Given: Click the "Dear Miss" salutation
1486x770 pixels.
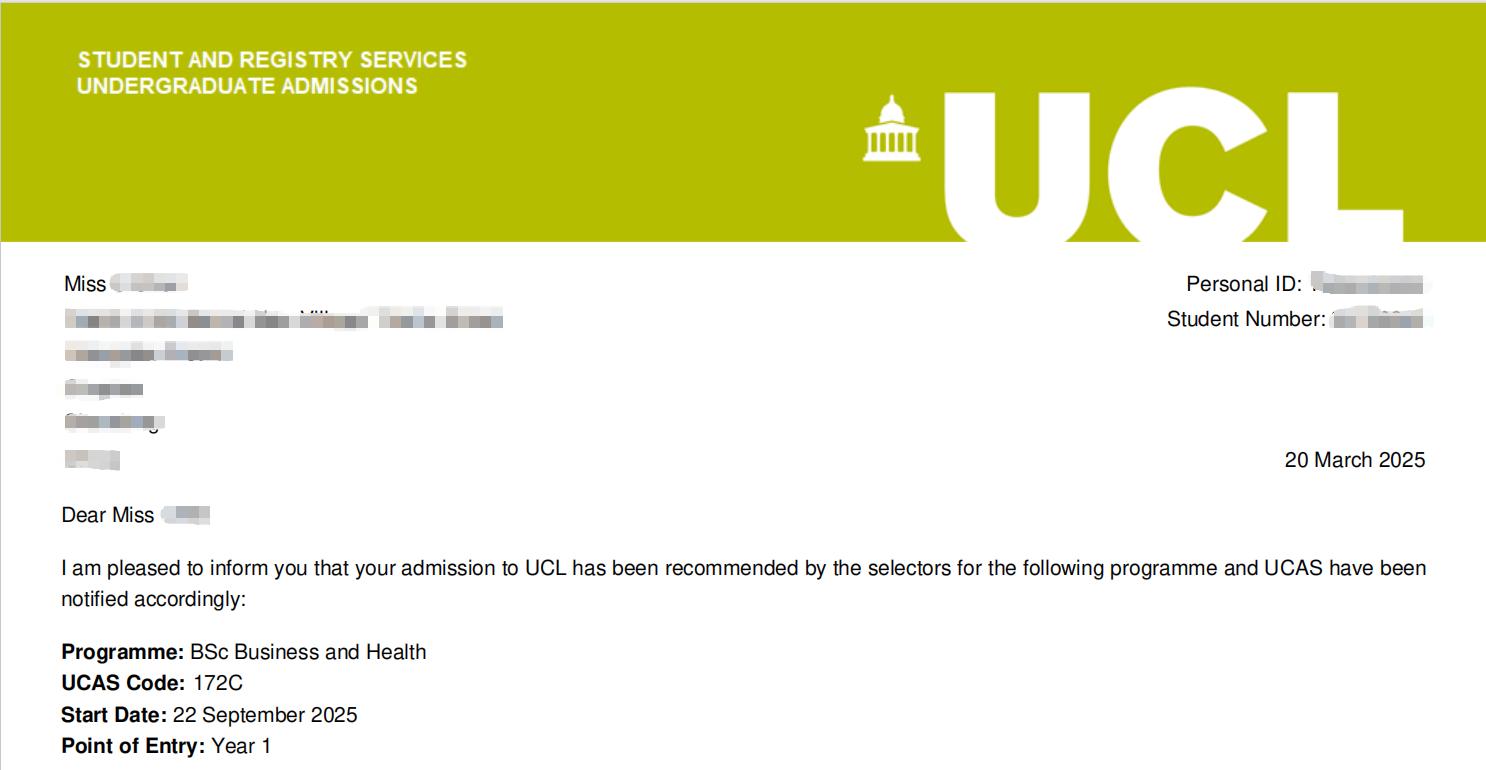Looking at the screenshot, I should tap(108, 515).
